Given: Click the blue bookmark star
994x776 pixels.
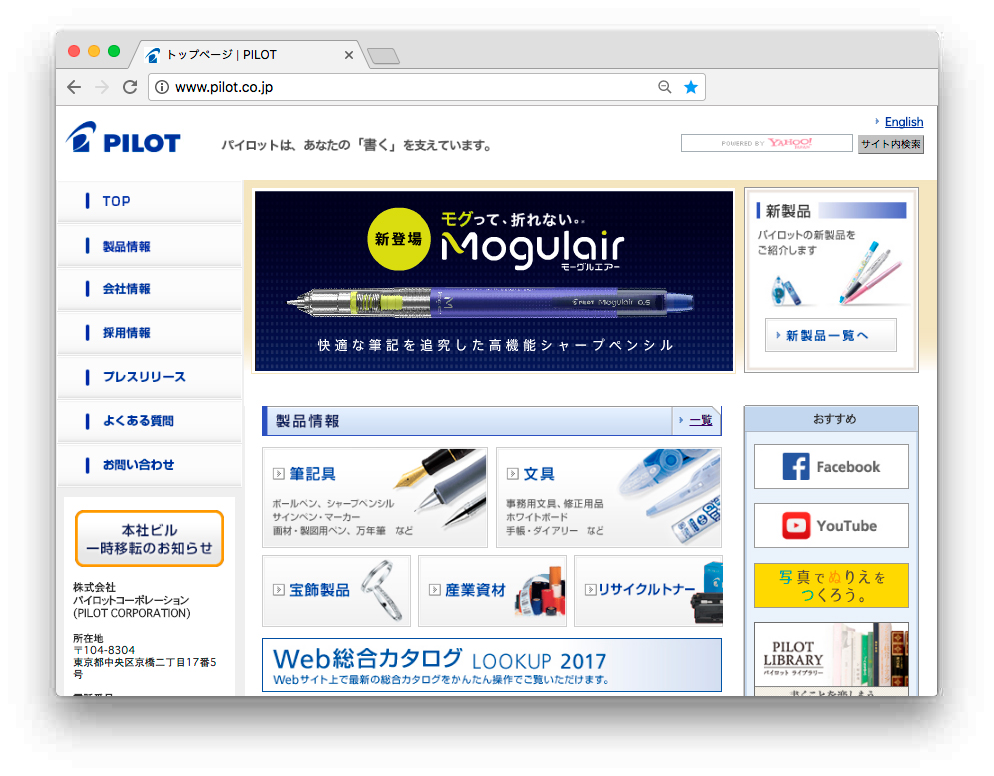Looking at the screenshot, I should point(691,87).
